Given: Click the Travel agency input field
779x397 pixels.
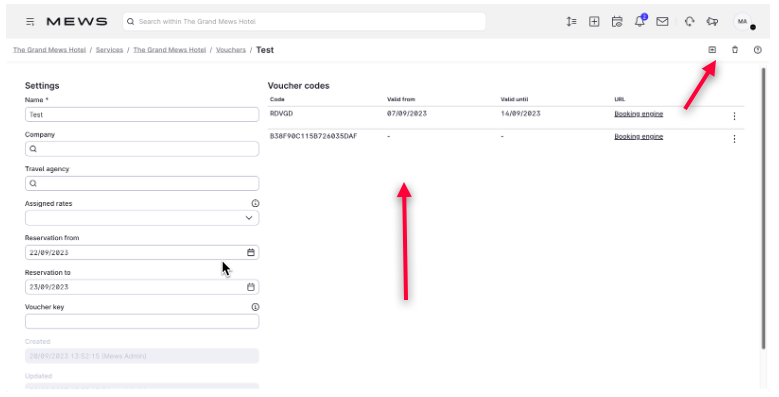Looking at the screenshot, I should point(142,183).
